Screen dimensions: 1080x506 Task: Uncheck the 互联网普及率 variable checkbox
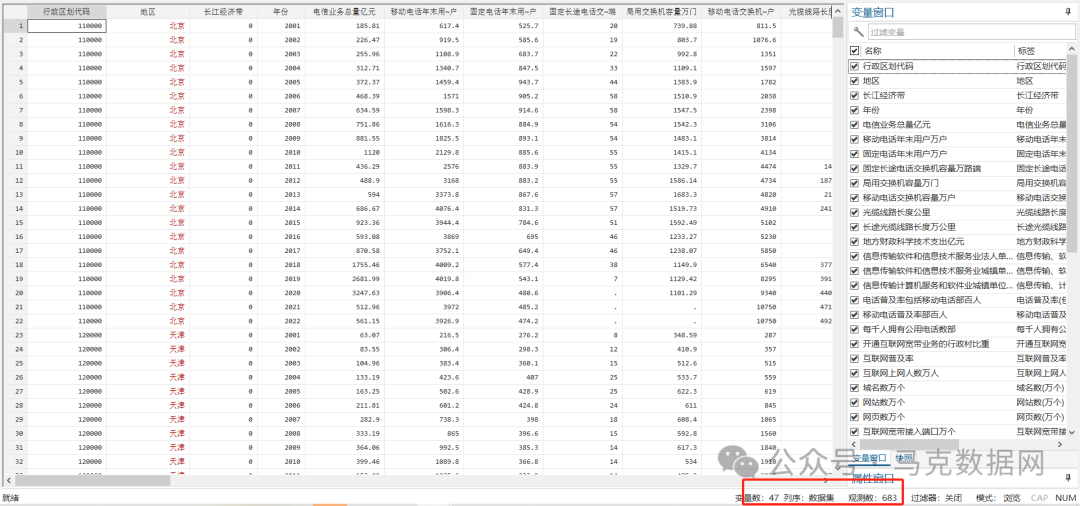tap(855, 359)
